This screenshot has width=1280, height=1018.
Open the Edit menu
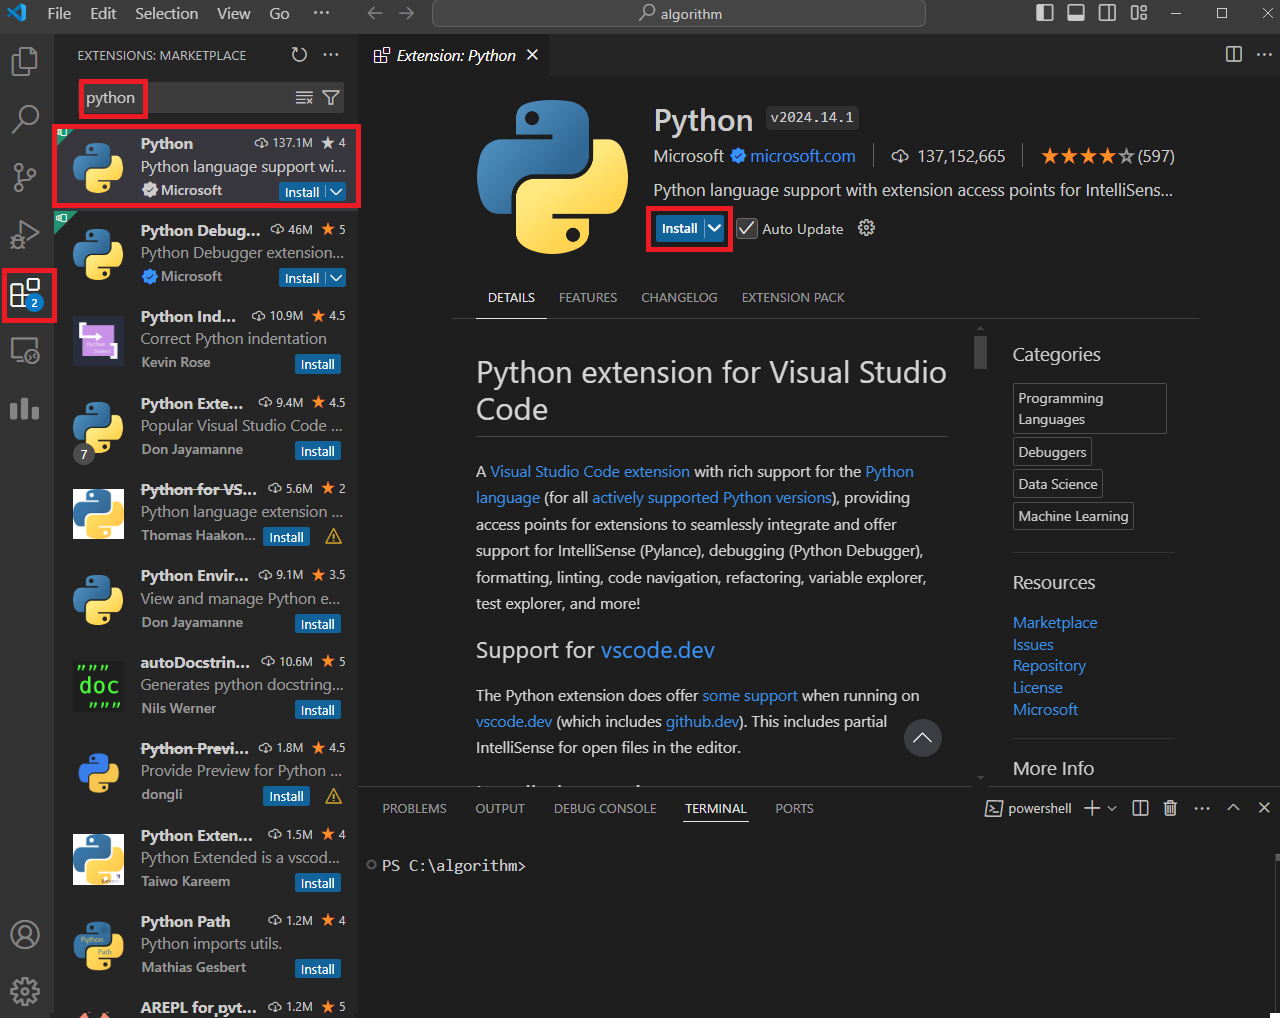click(x=103, y=13)
